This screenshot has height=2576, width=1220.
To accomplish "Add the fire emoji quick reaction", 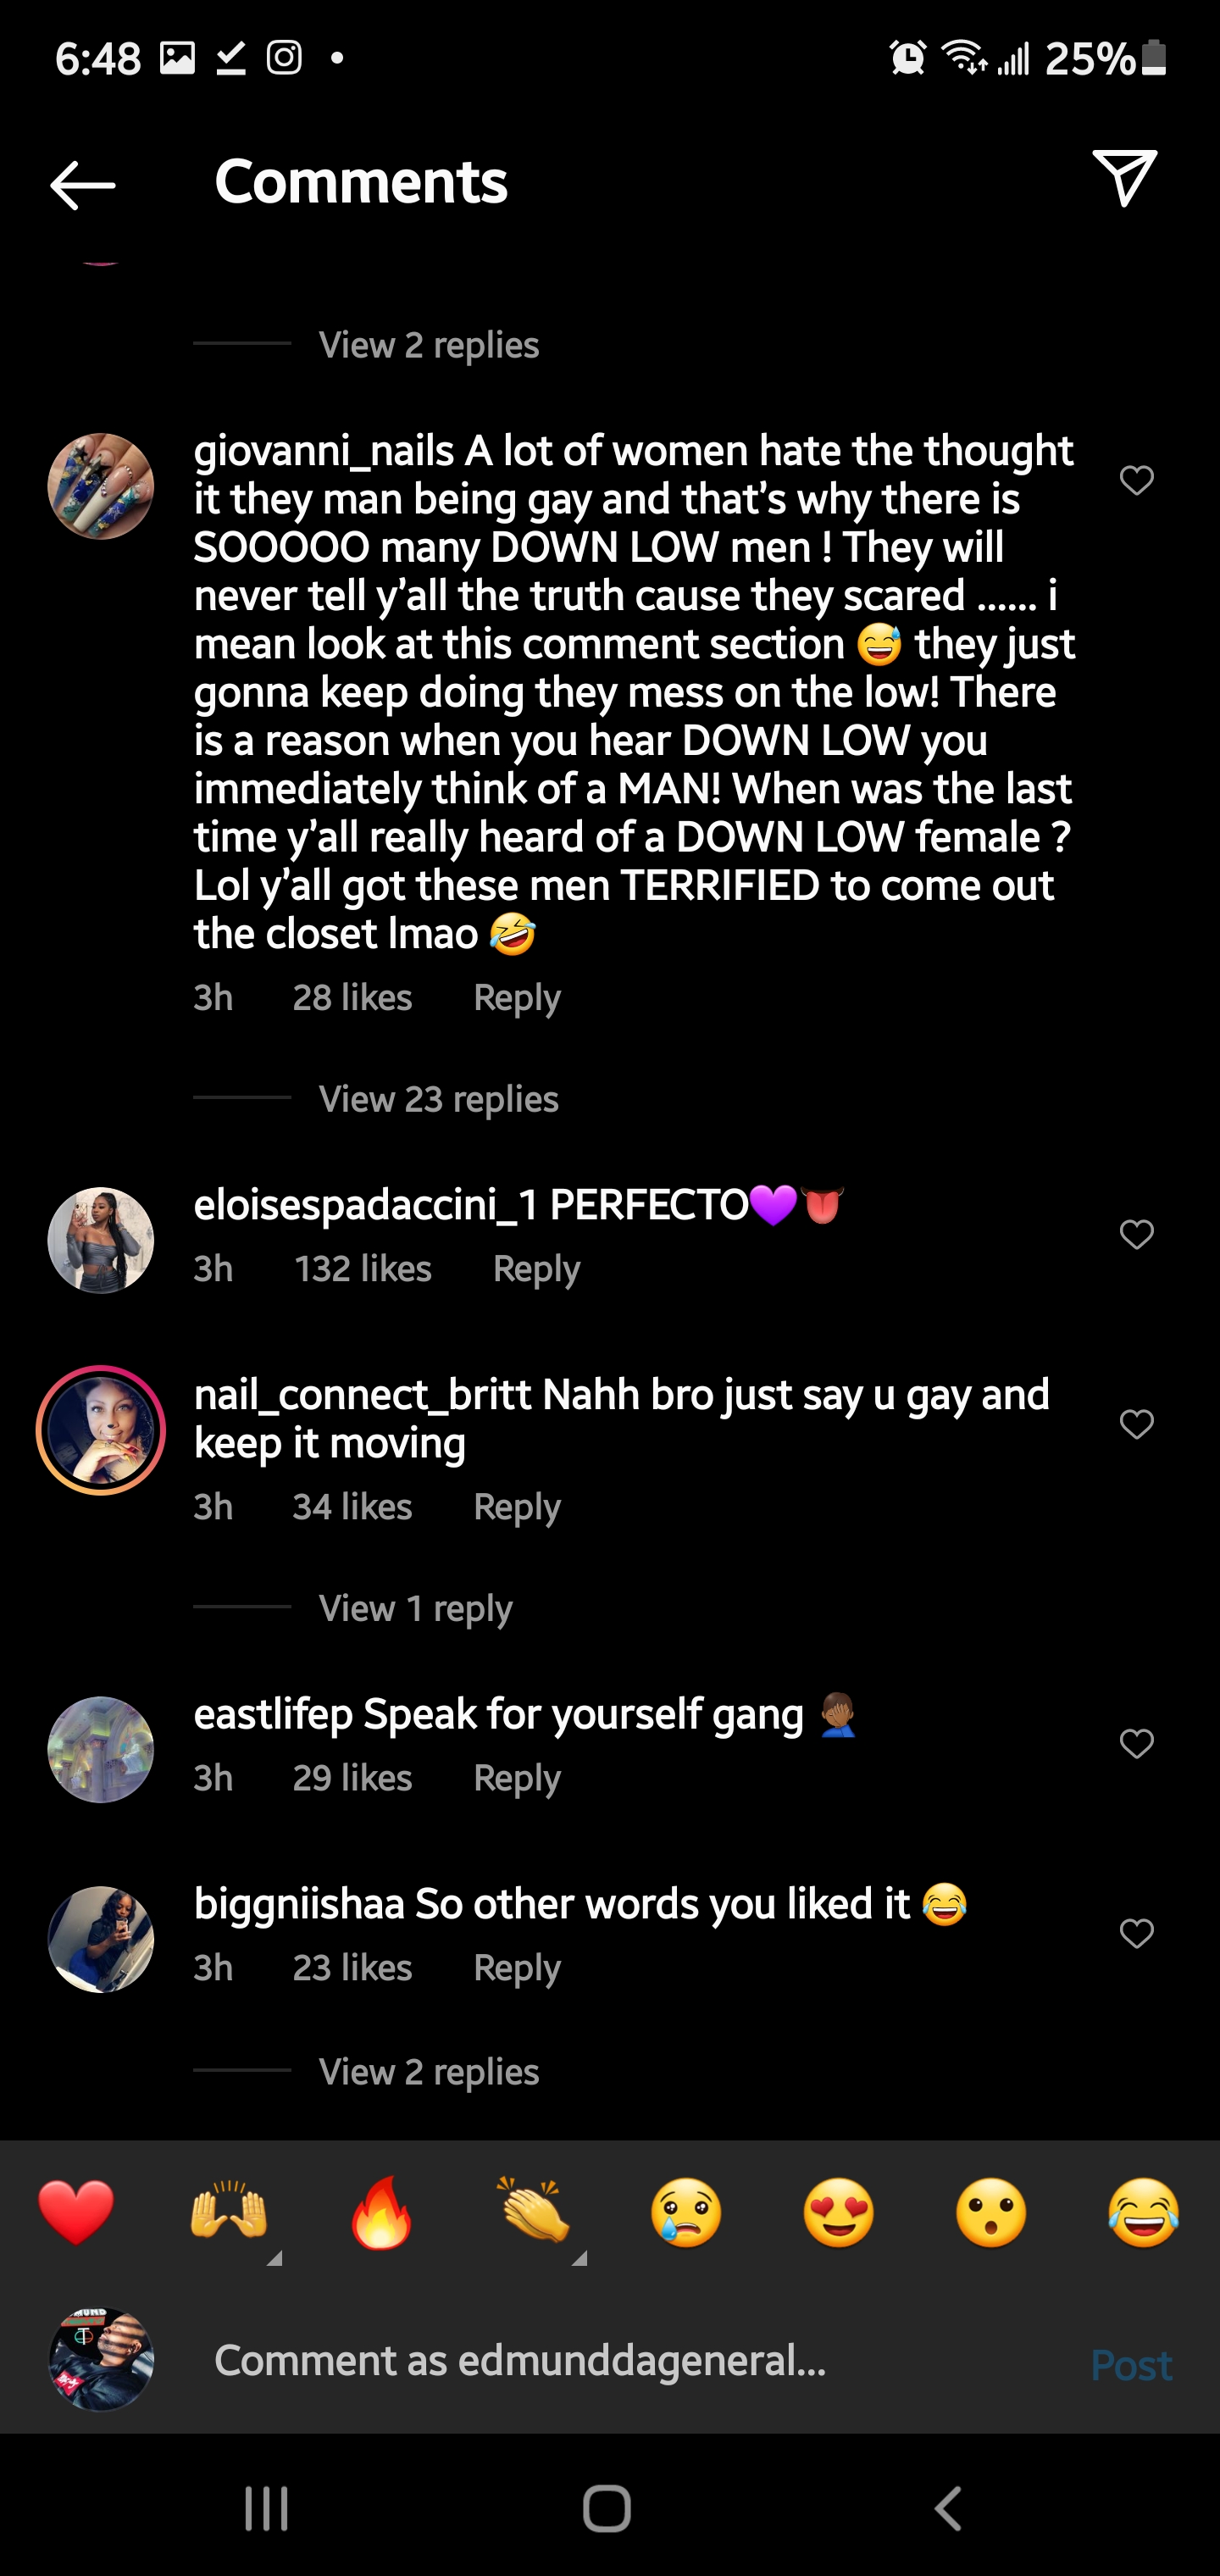I will (381, 2212).
